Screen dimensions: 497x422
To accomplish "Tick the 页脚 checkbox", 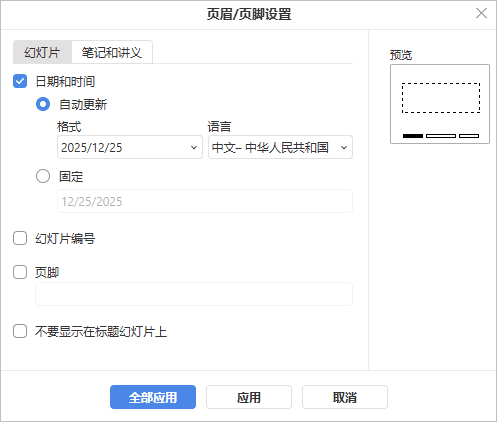I will [x=20, y=272].
